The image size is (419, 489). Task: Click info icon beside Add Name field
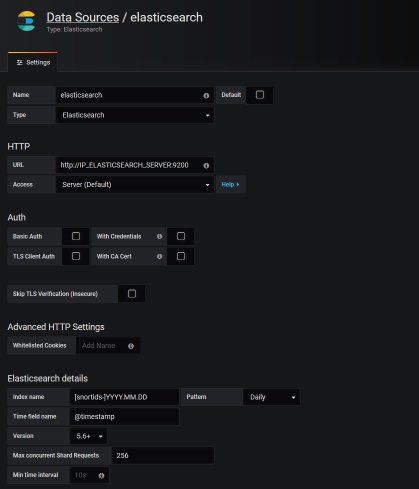pyautogui.click(x=131, y=346)
